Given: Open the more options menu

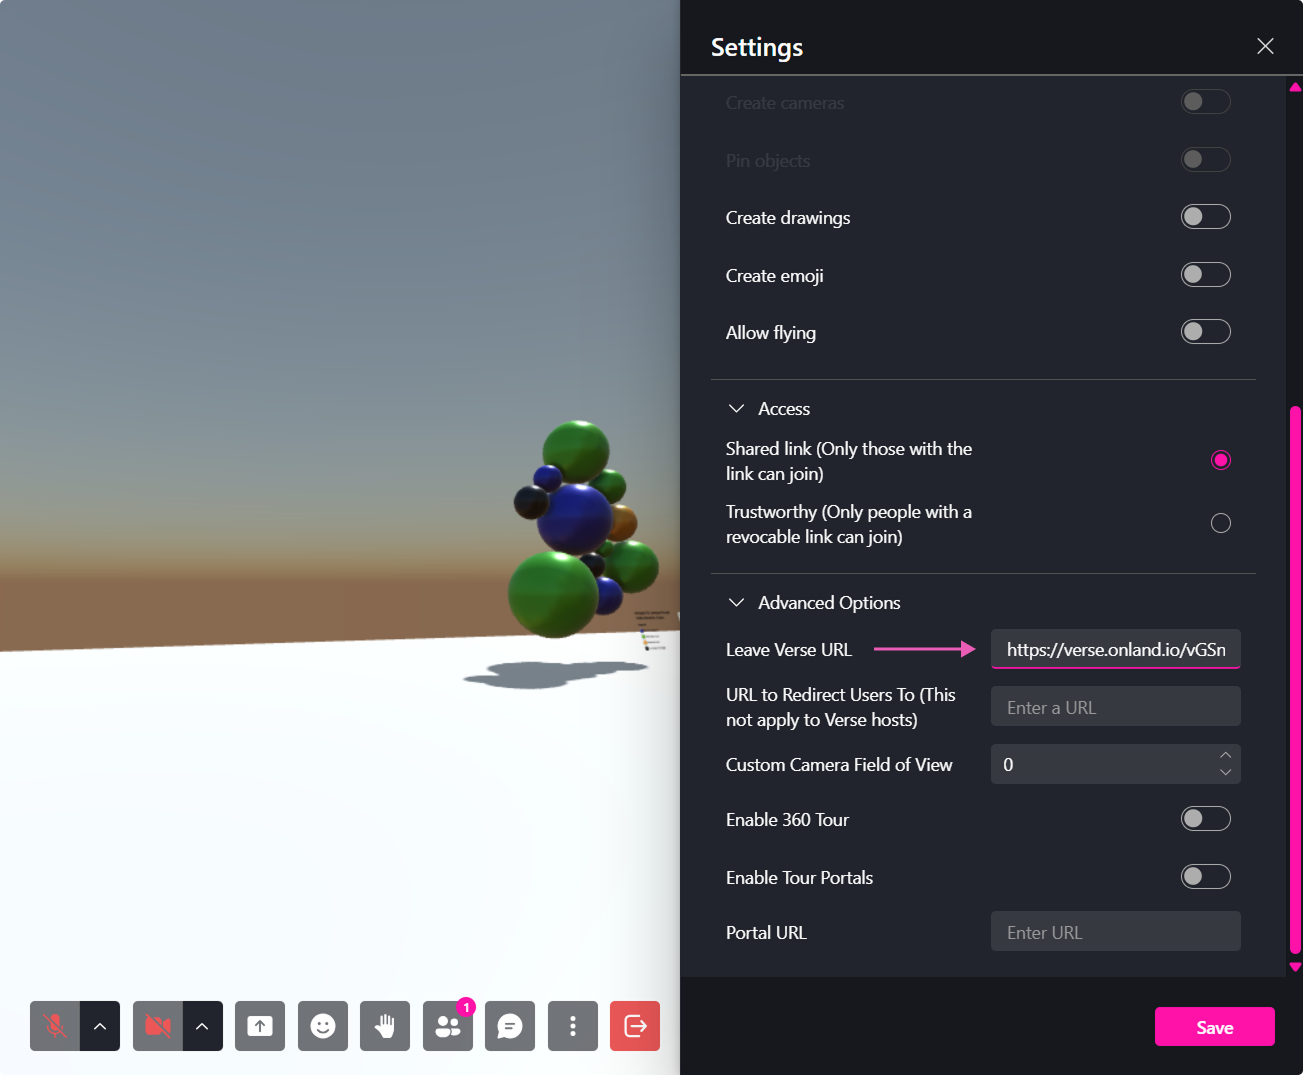Looking at the screenshot, I should (572, 1026).
